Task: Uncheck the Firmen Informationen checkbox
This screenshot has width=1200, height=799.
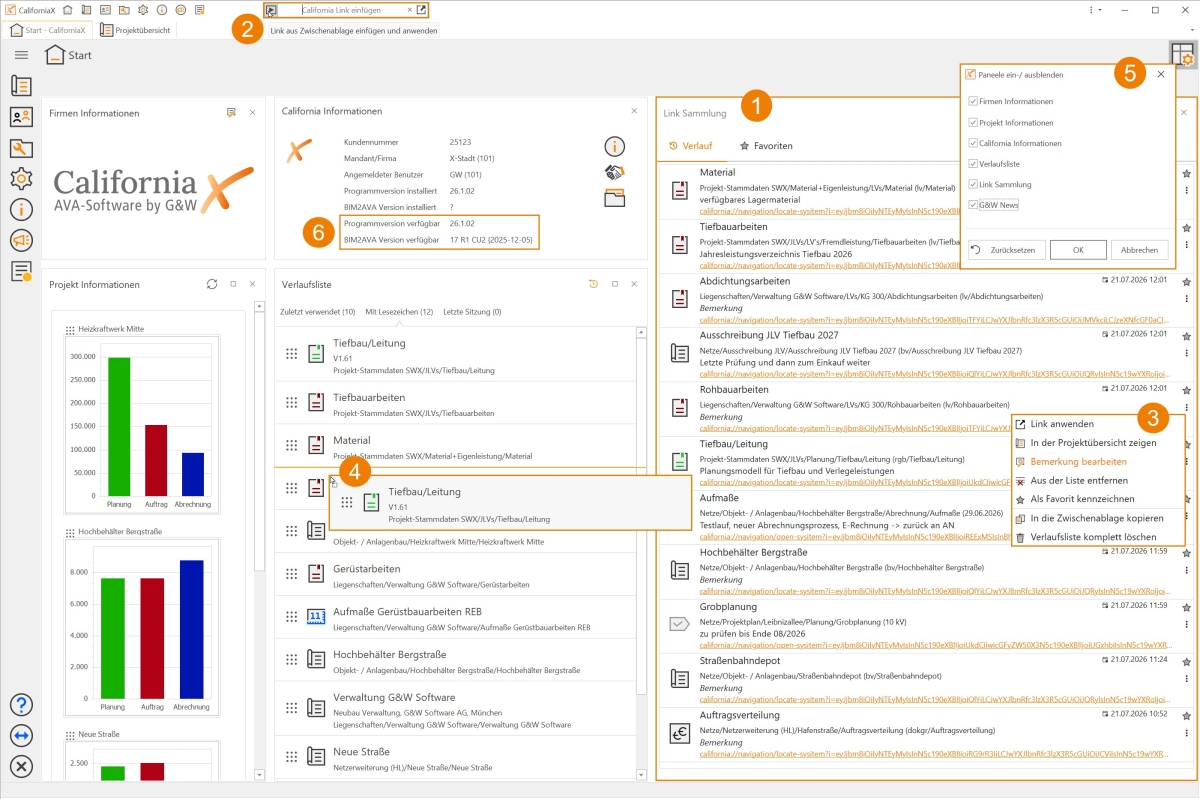Action: pos(973,101)
